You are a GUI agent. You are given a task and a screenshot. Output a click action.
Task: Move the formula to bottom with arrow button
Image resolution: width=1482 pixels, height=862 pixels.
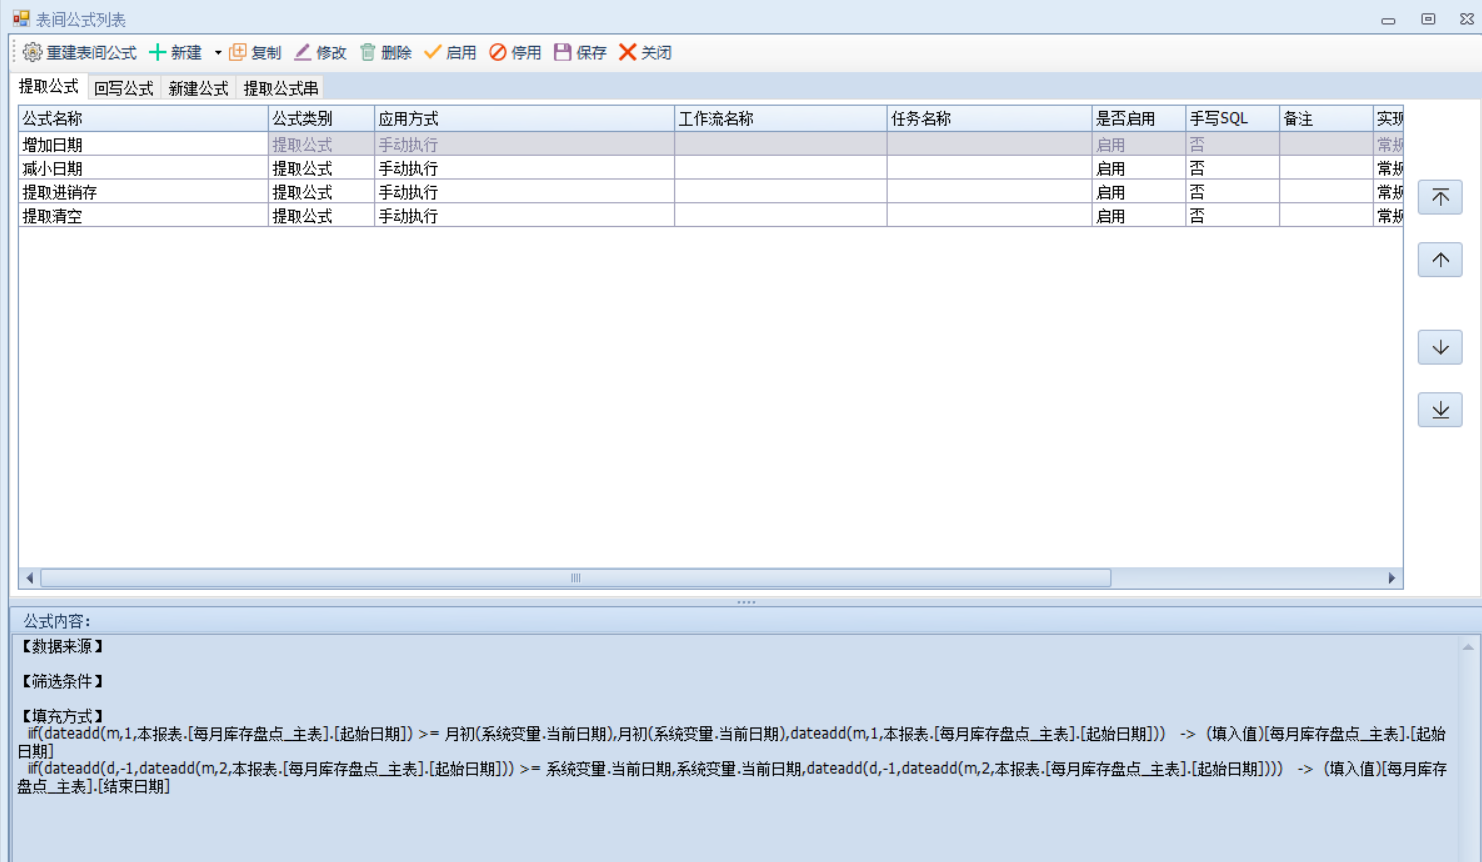[1440, 410]
